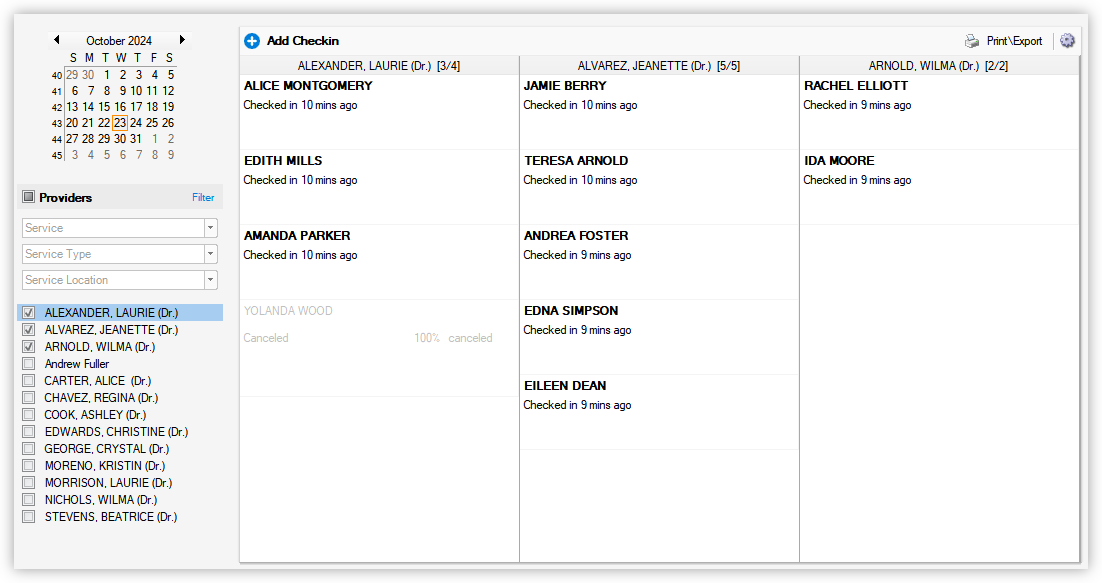Click the ARNOLD, WILMA column header
The image size is (1102, 583).
pos(938,64)
